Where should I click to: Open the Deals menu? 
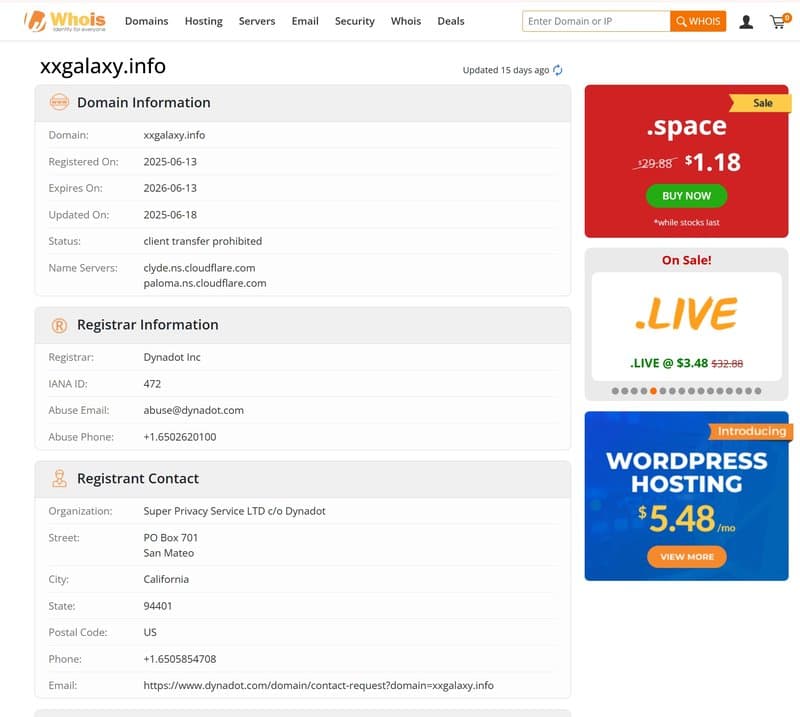point(450,20)
